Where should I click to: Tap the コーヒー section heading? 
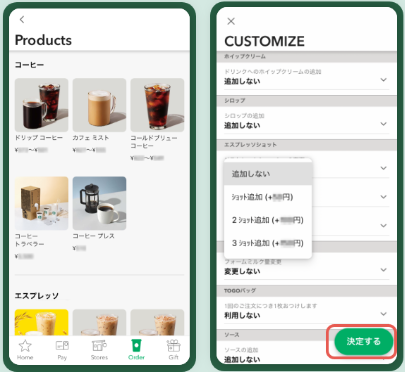[29, 65]
